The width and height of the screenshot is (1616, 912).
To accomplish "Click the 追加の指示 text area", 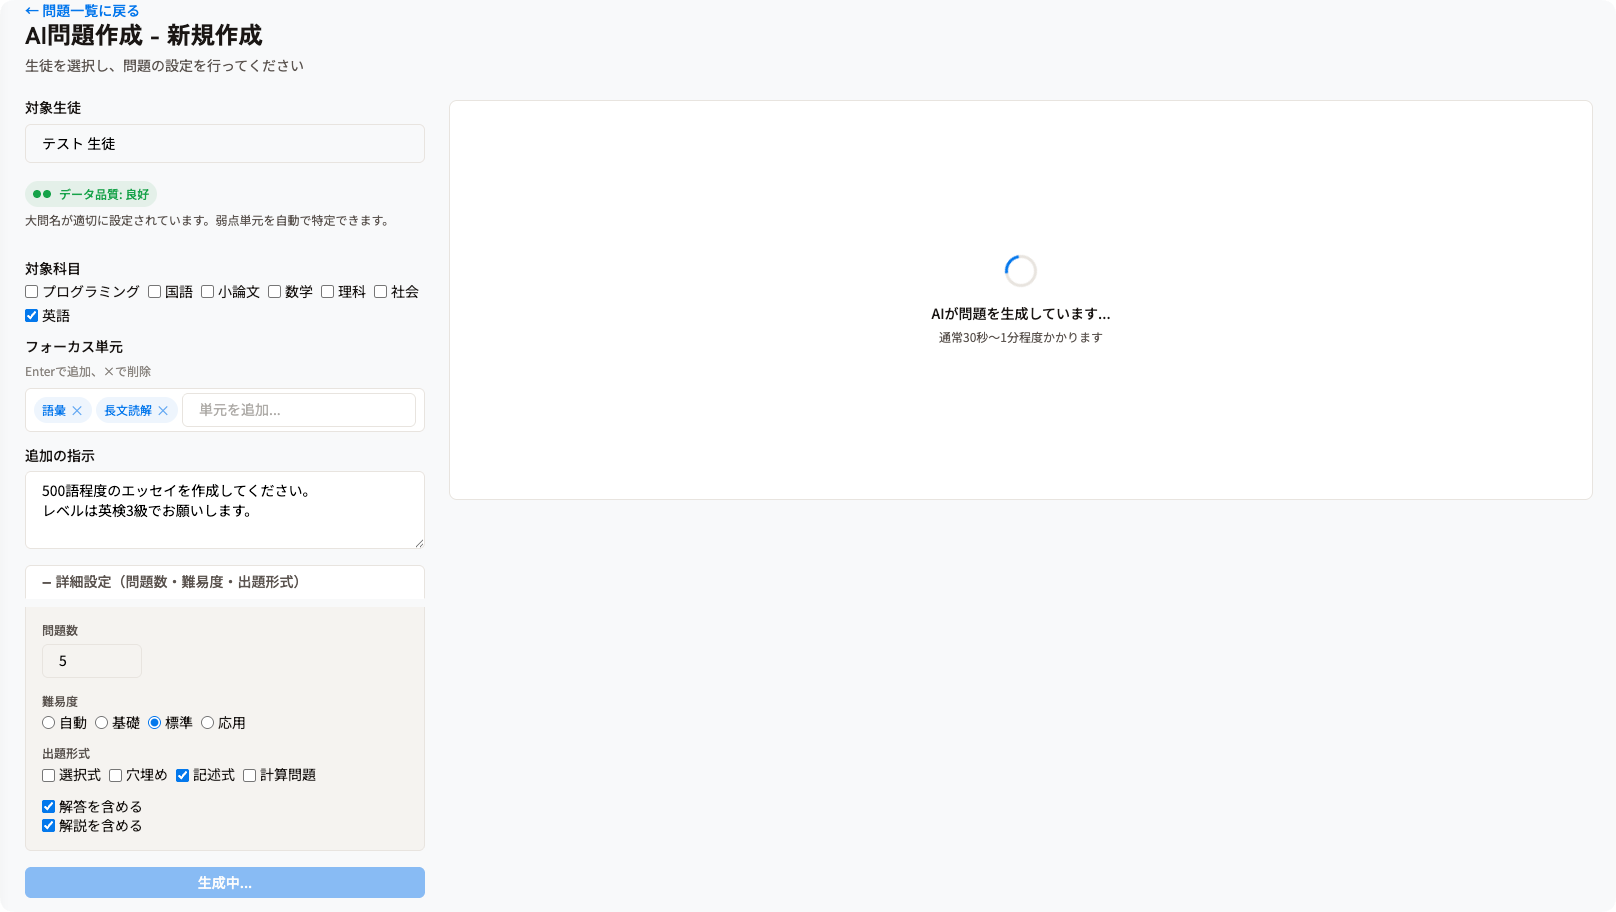I will tap(224, 510).
